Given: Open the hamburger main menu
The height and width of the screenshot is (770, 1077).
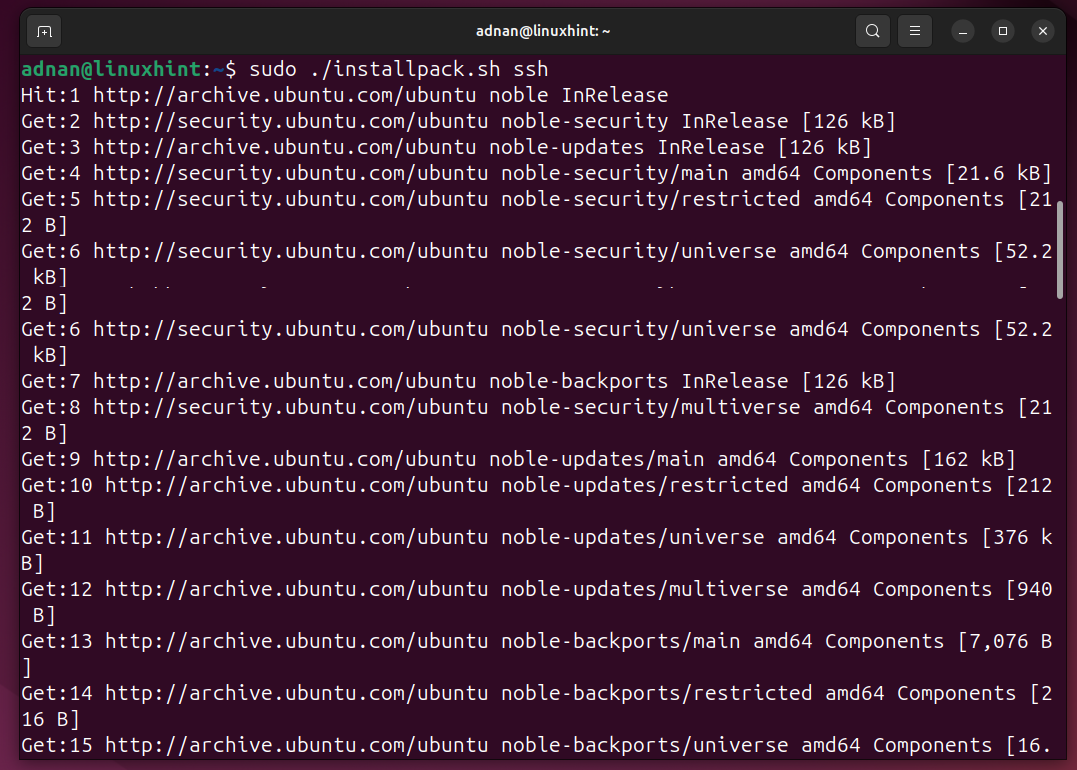Looking at the screenshot, I should [914, 31].
